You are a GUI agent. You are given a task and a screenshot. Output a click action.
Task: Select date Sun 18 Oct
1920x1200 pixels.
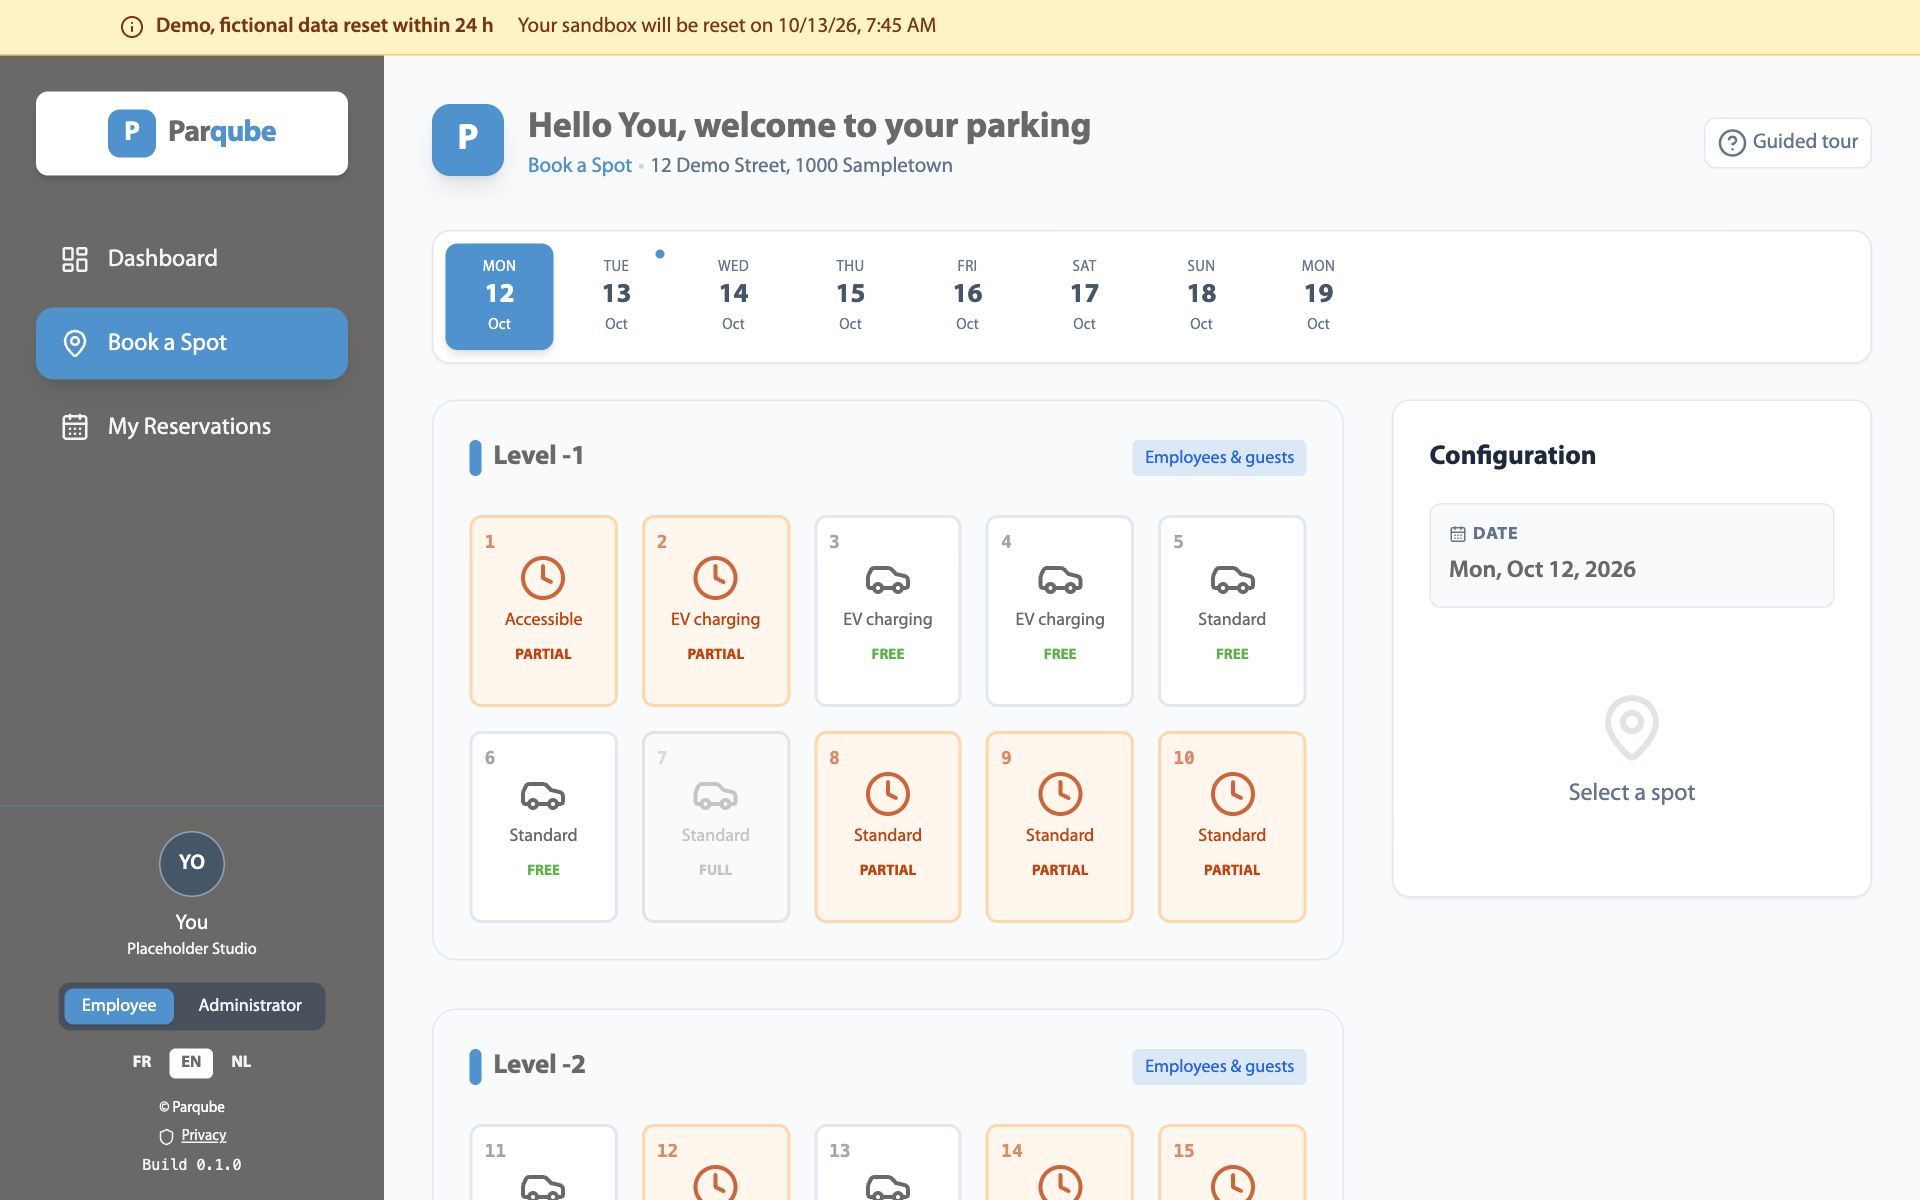point(1201,296)
